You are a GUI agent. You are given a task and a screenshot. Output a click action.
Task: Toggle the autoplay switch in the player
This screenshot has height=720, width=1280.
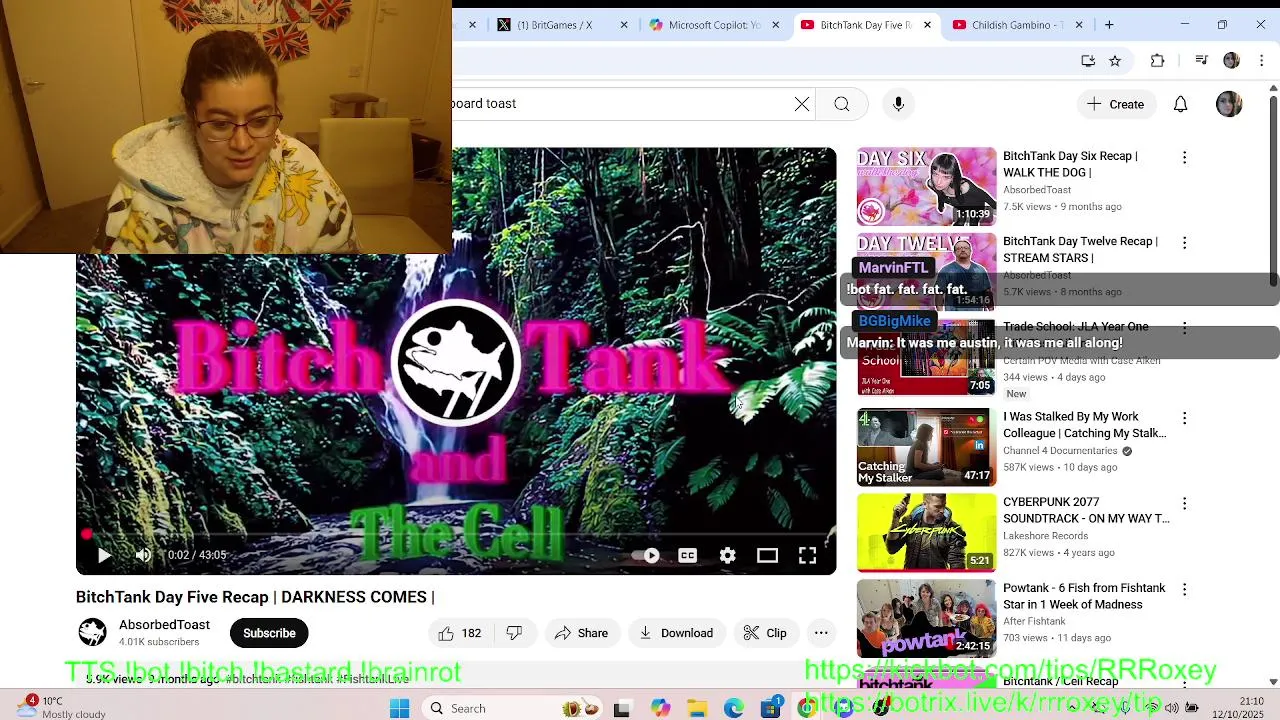[647, 556]
